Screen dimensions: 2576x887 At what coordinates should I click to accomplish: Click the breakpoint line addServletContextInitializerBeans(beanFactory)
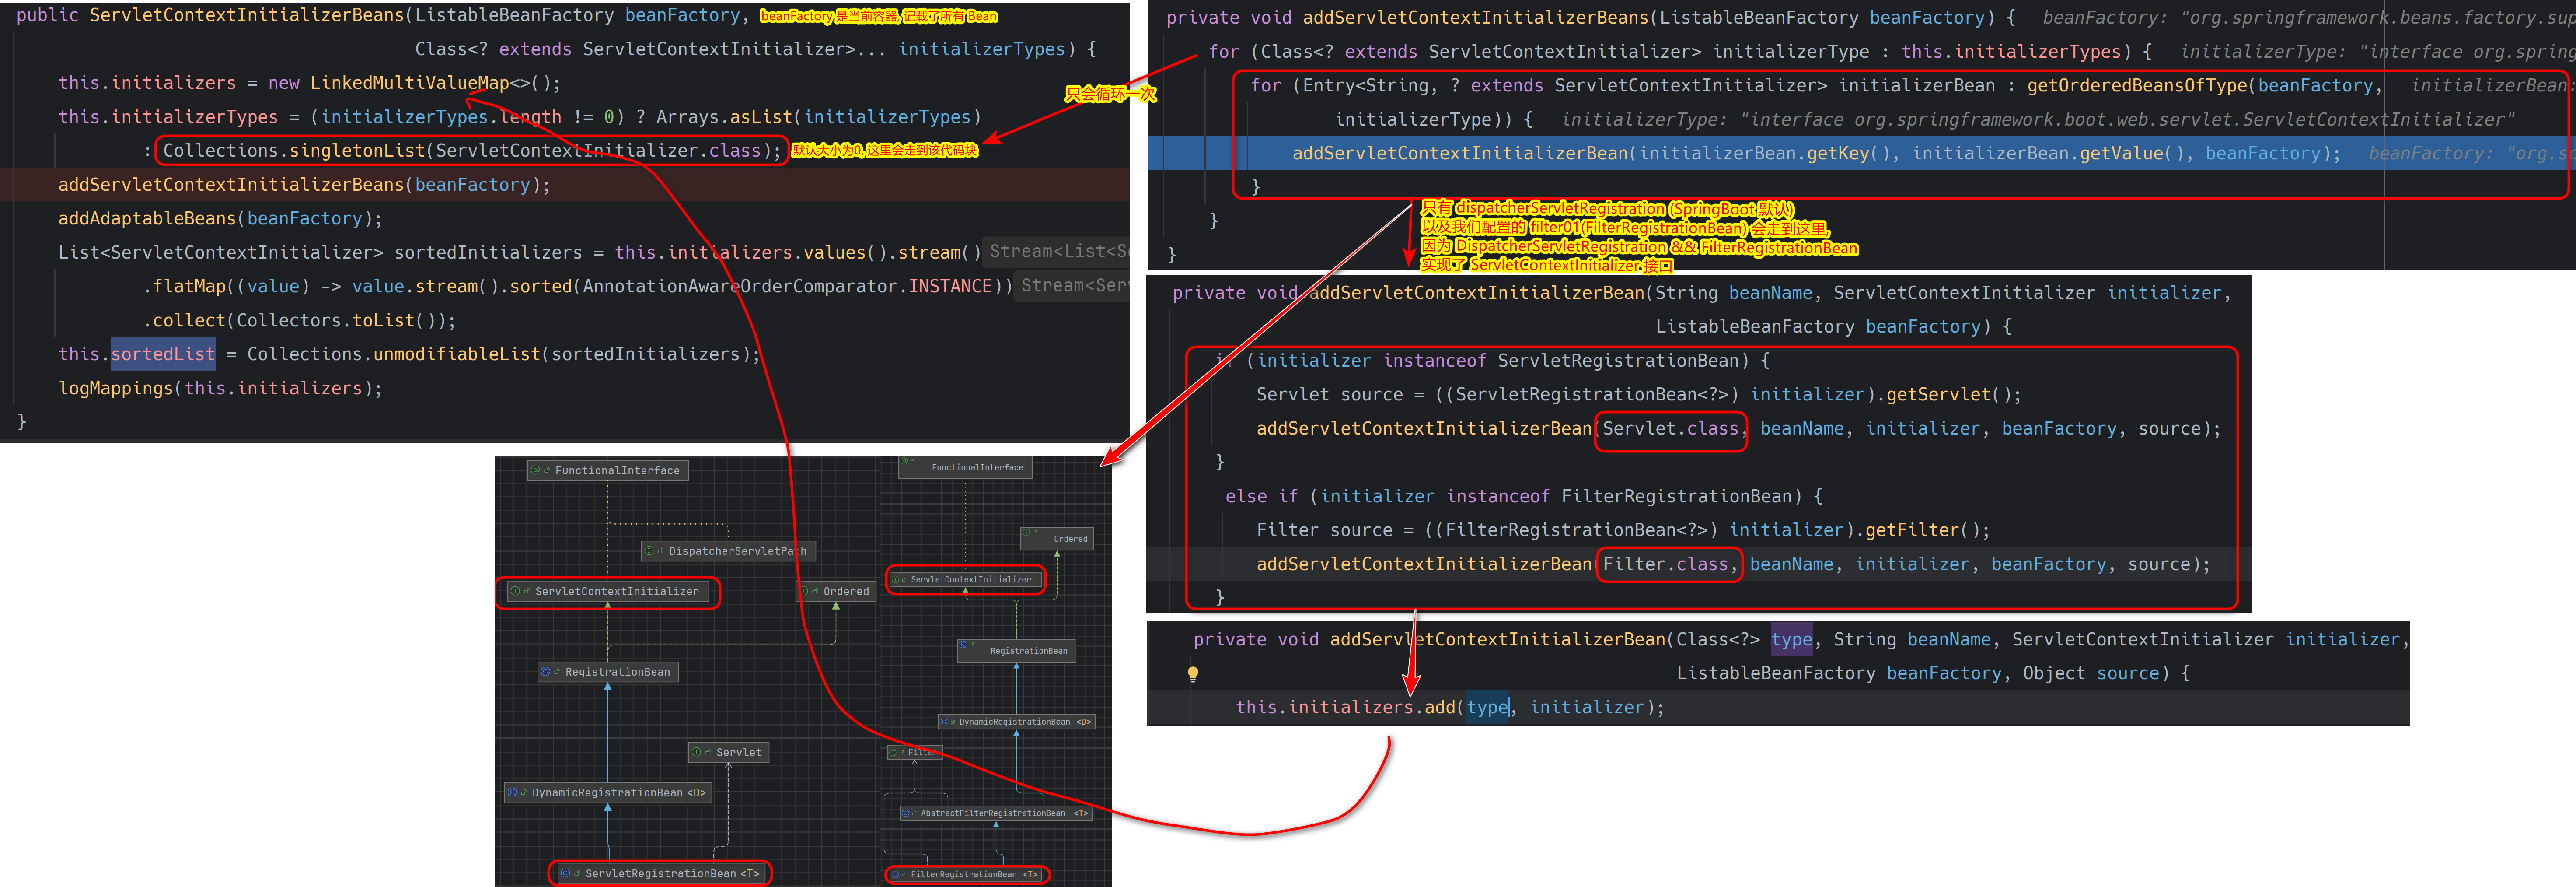[304, 185]
